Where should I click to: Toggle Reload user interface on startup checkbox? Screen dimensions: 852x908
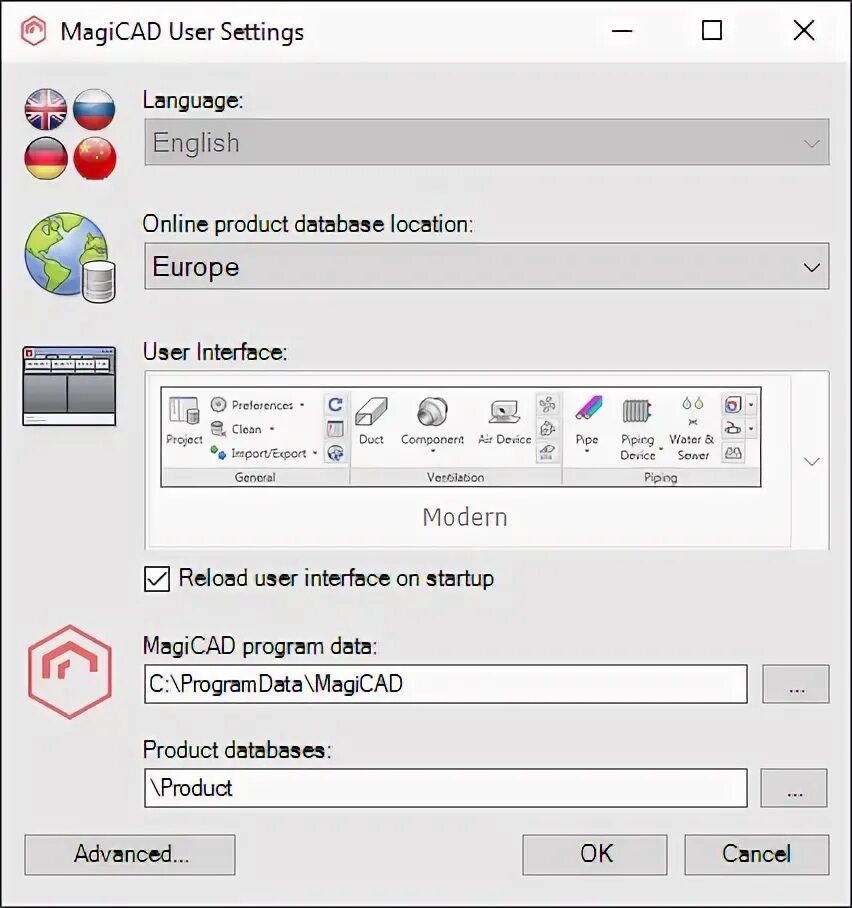[x=157, y=579]
